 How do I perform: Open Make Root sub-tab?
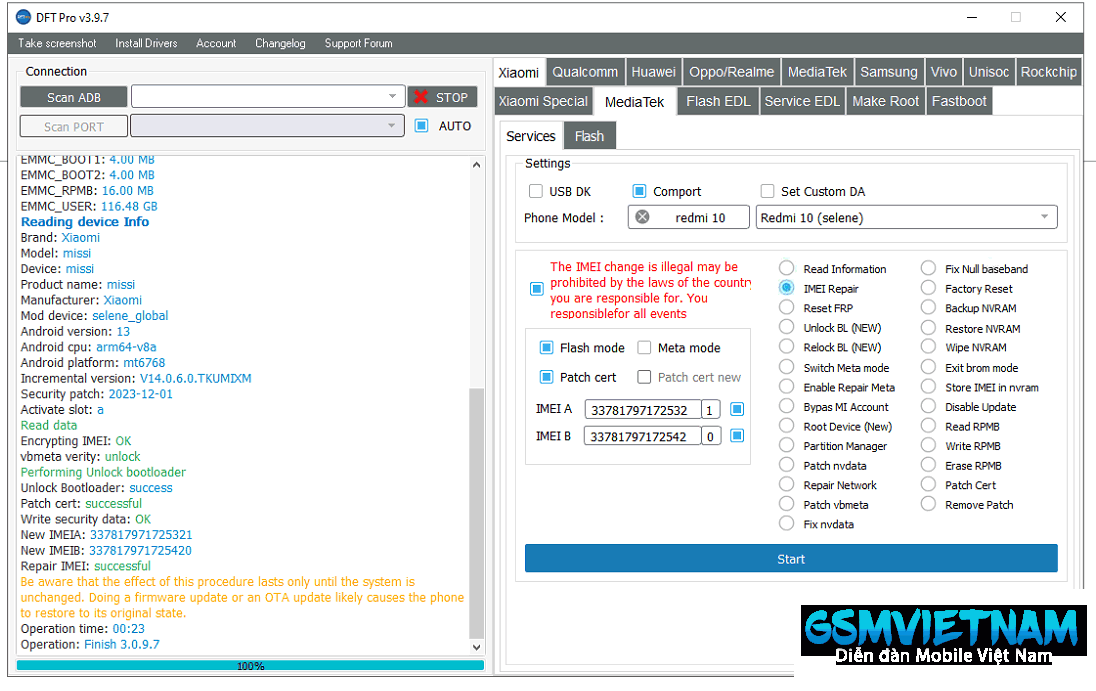(886, 101)
